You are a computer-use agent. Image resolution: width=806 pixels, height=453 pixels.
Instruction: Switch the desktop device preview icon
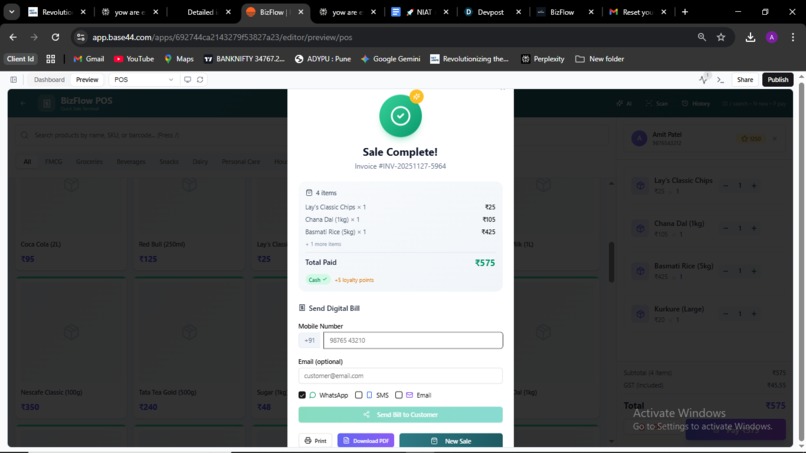pyautogui.click(x=188, y=80)
